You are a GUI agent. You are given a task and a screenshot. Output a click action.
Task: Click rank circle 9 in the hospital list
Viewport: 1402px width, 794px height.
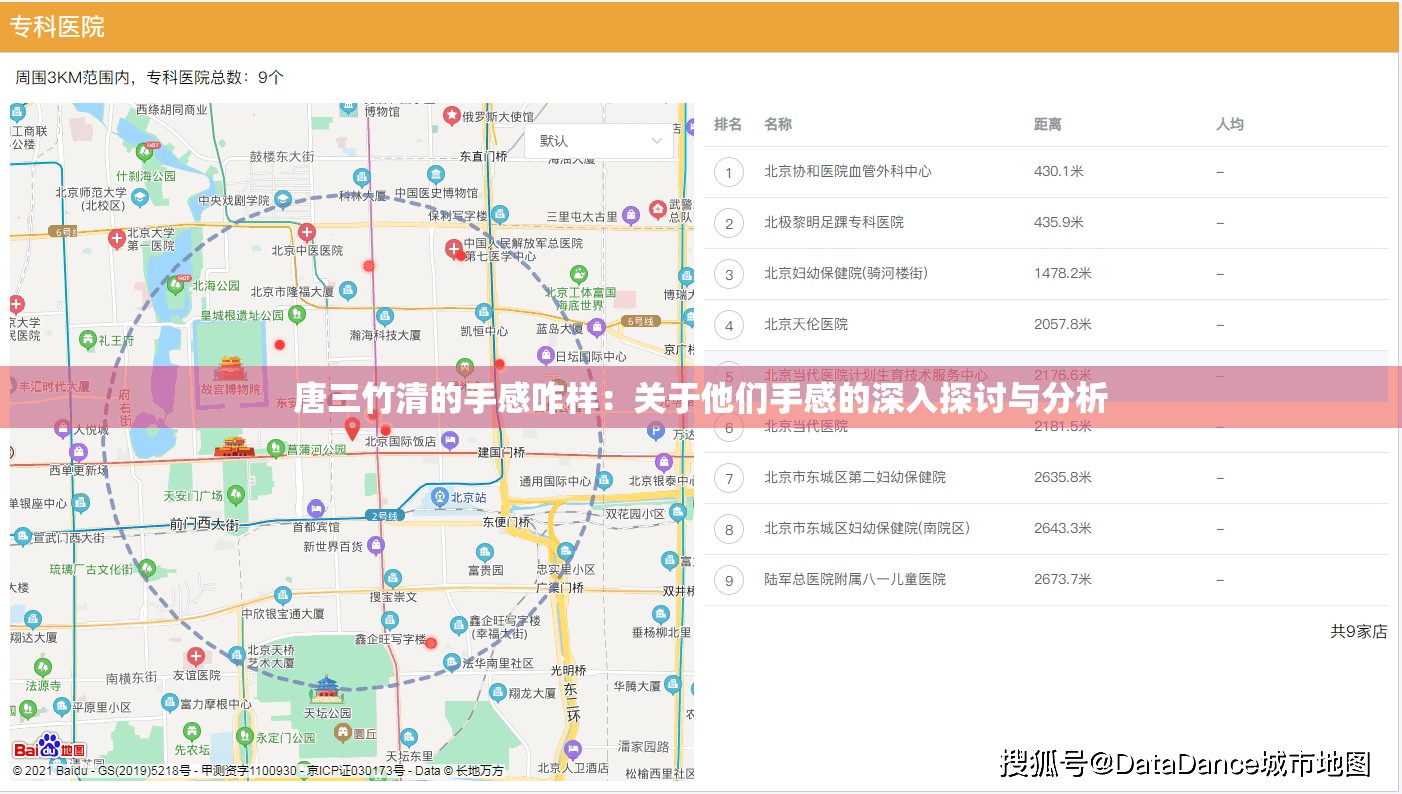tap(729, 580)
